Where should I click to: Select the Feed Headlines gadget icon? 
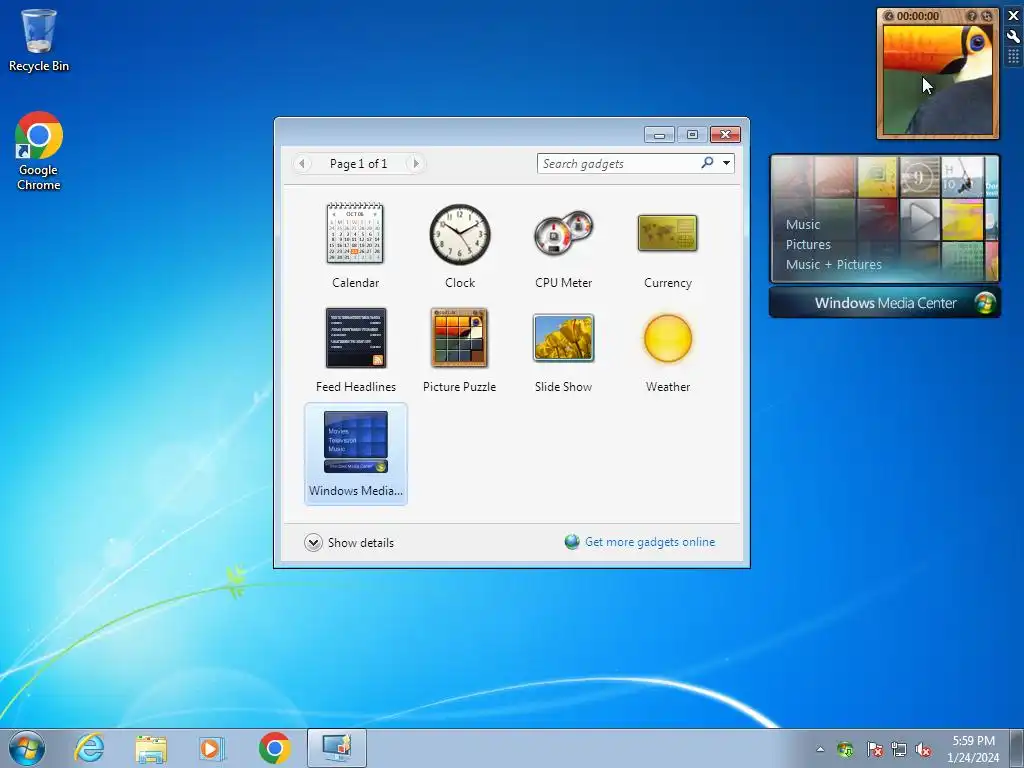point(356,338)
